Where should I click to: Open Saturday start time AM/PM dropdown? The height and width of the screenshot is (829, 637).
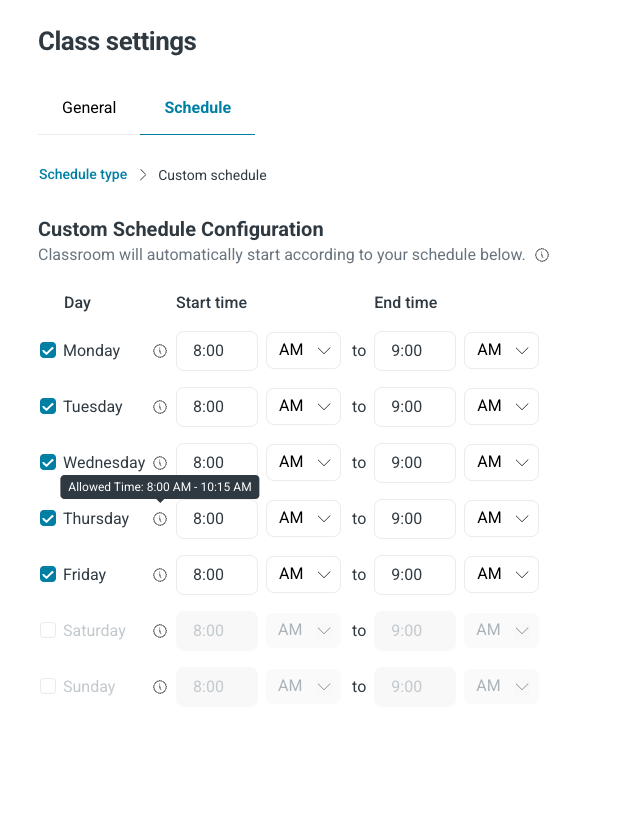coord(303,631)
